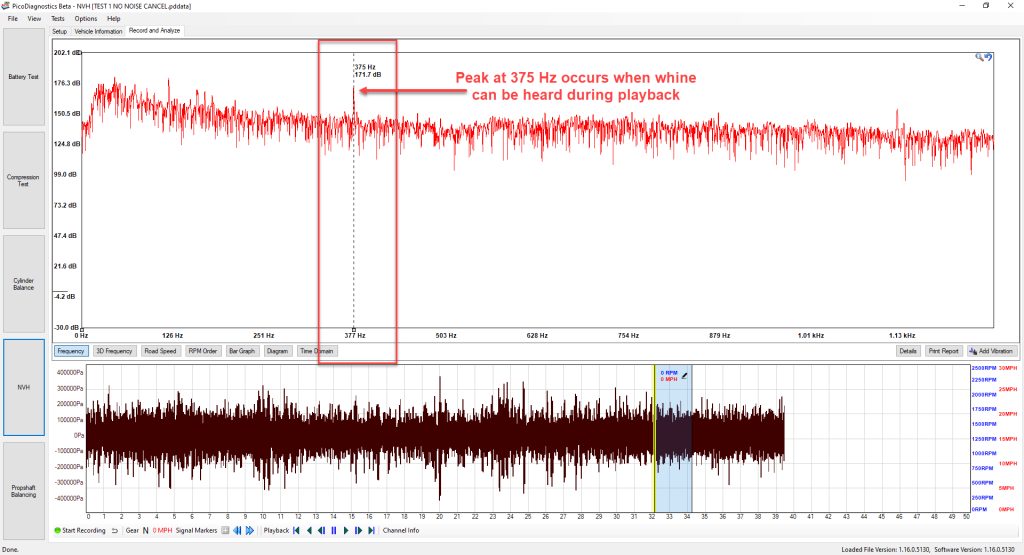Click the Add Vibration button
1024x555 pixels.
point(991,351)
